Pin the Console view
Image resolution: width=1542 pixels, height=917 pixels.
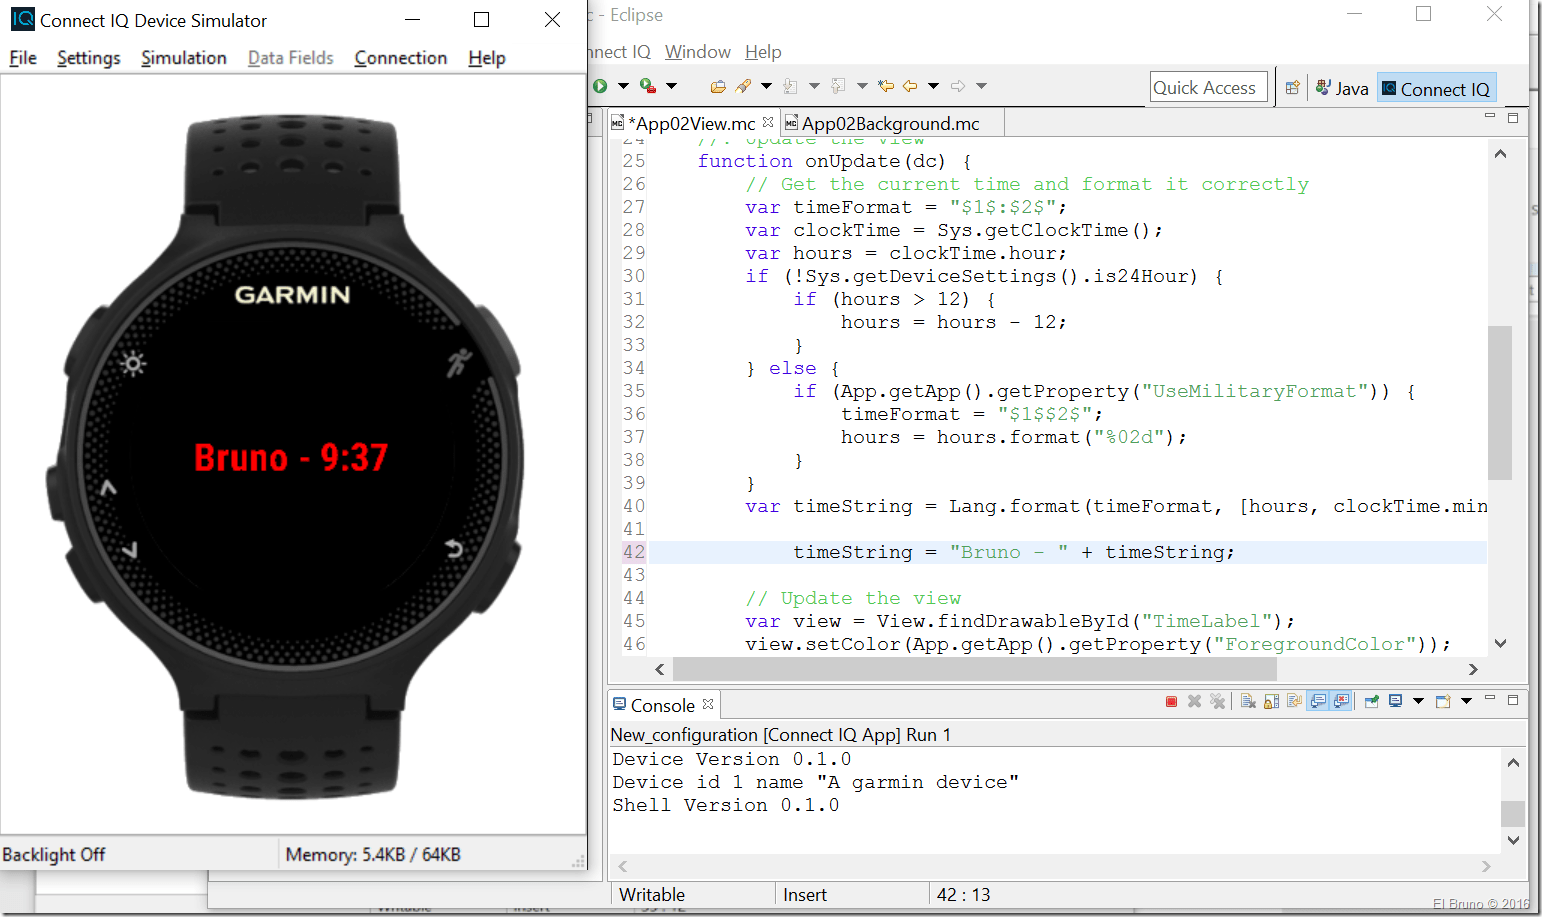point(1371,702)
